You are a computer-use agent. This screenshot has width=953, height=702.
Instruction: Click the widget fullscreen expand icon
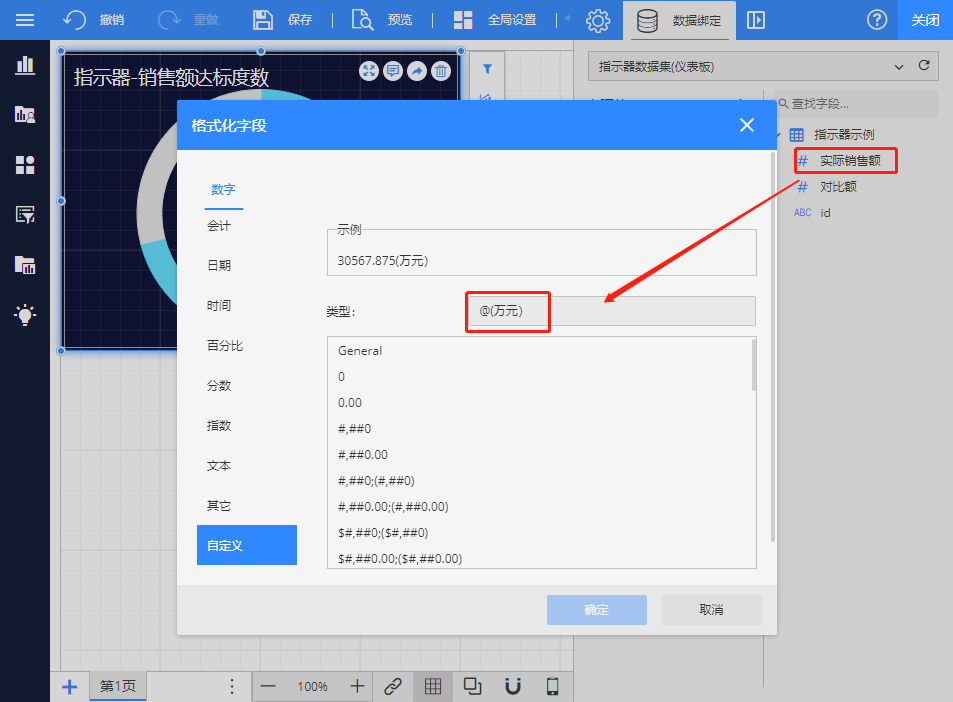point(369,71)
